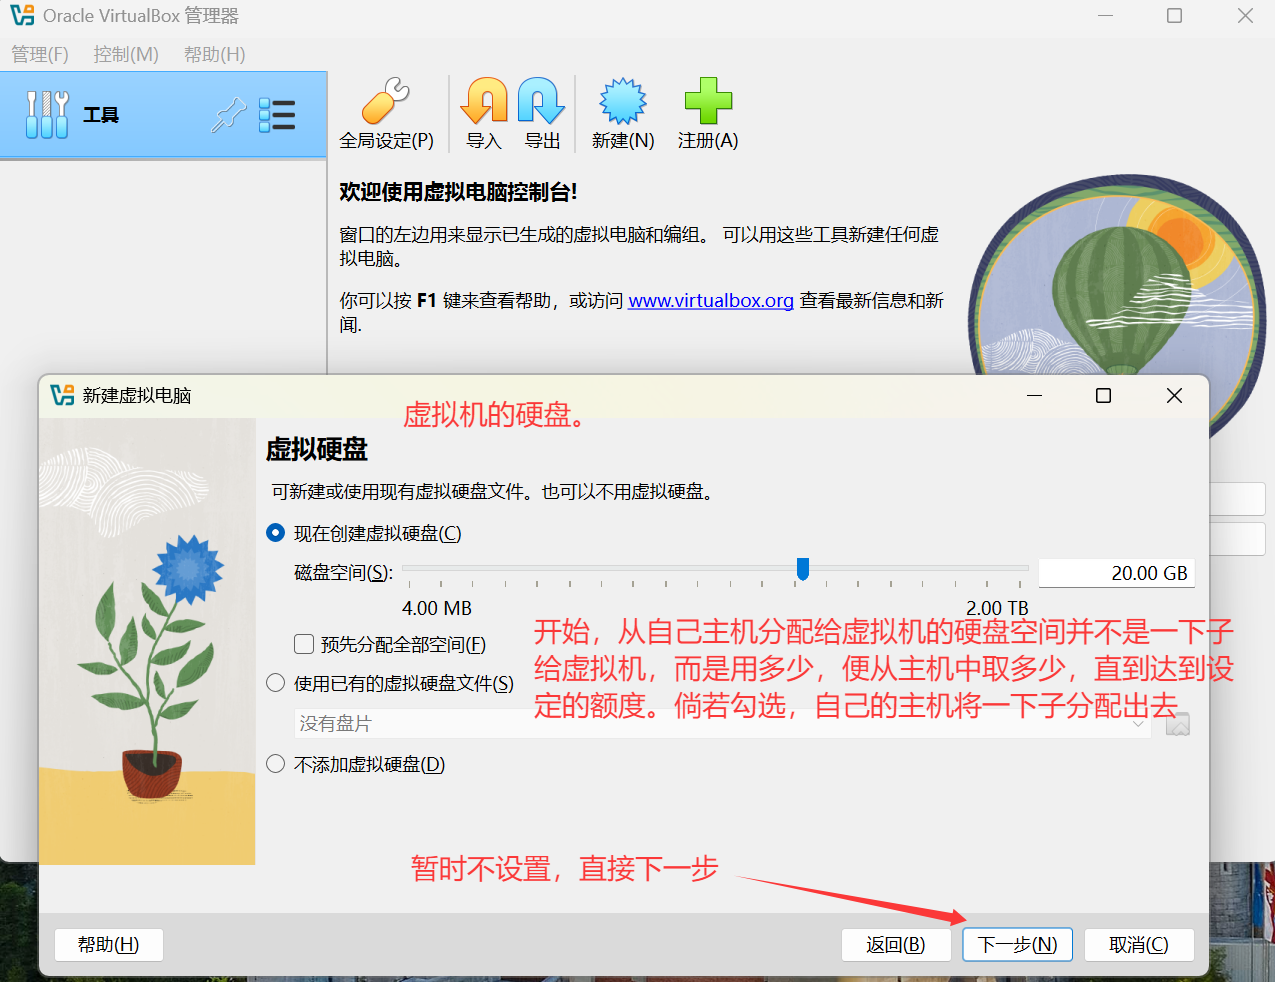Open the Machine (控制) menu

point(126,54)
